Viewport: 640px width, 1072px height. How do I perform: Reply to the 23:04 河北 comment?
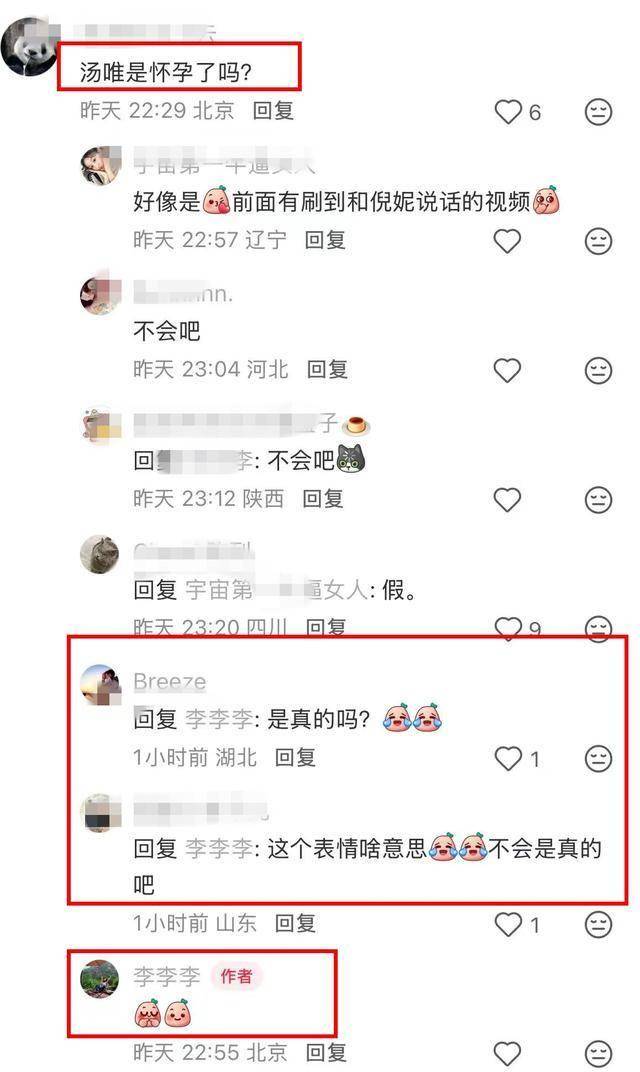tap(327, 370)
